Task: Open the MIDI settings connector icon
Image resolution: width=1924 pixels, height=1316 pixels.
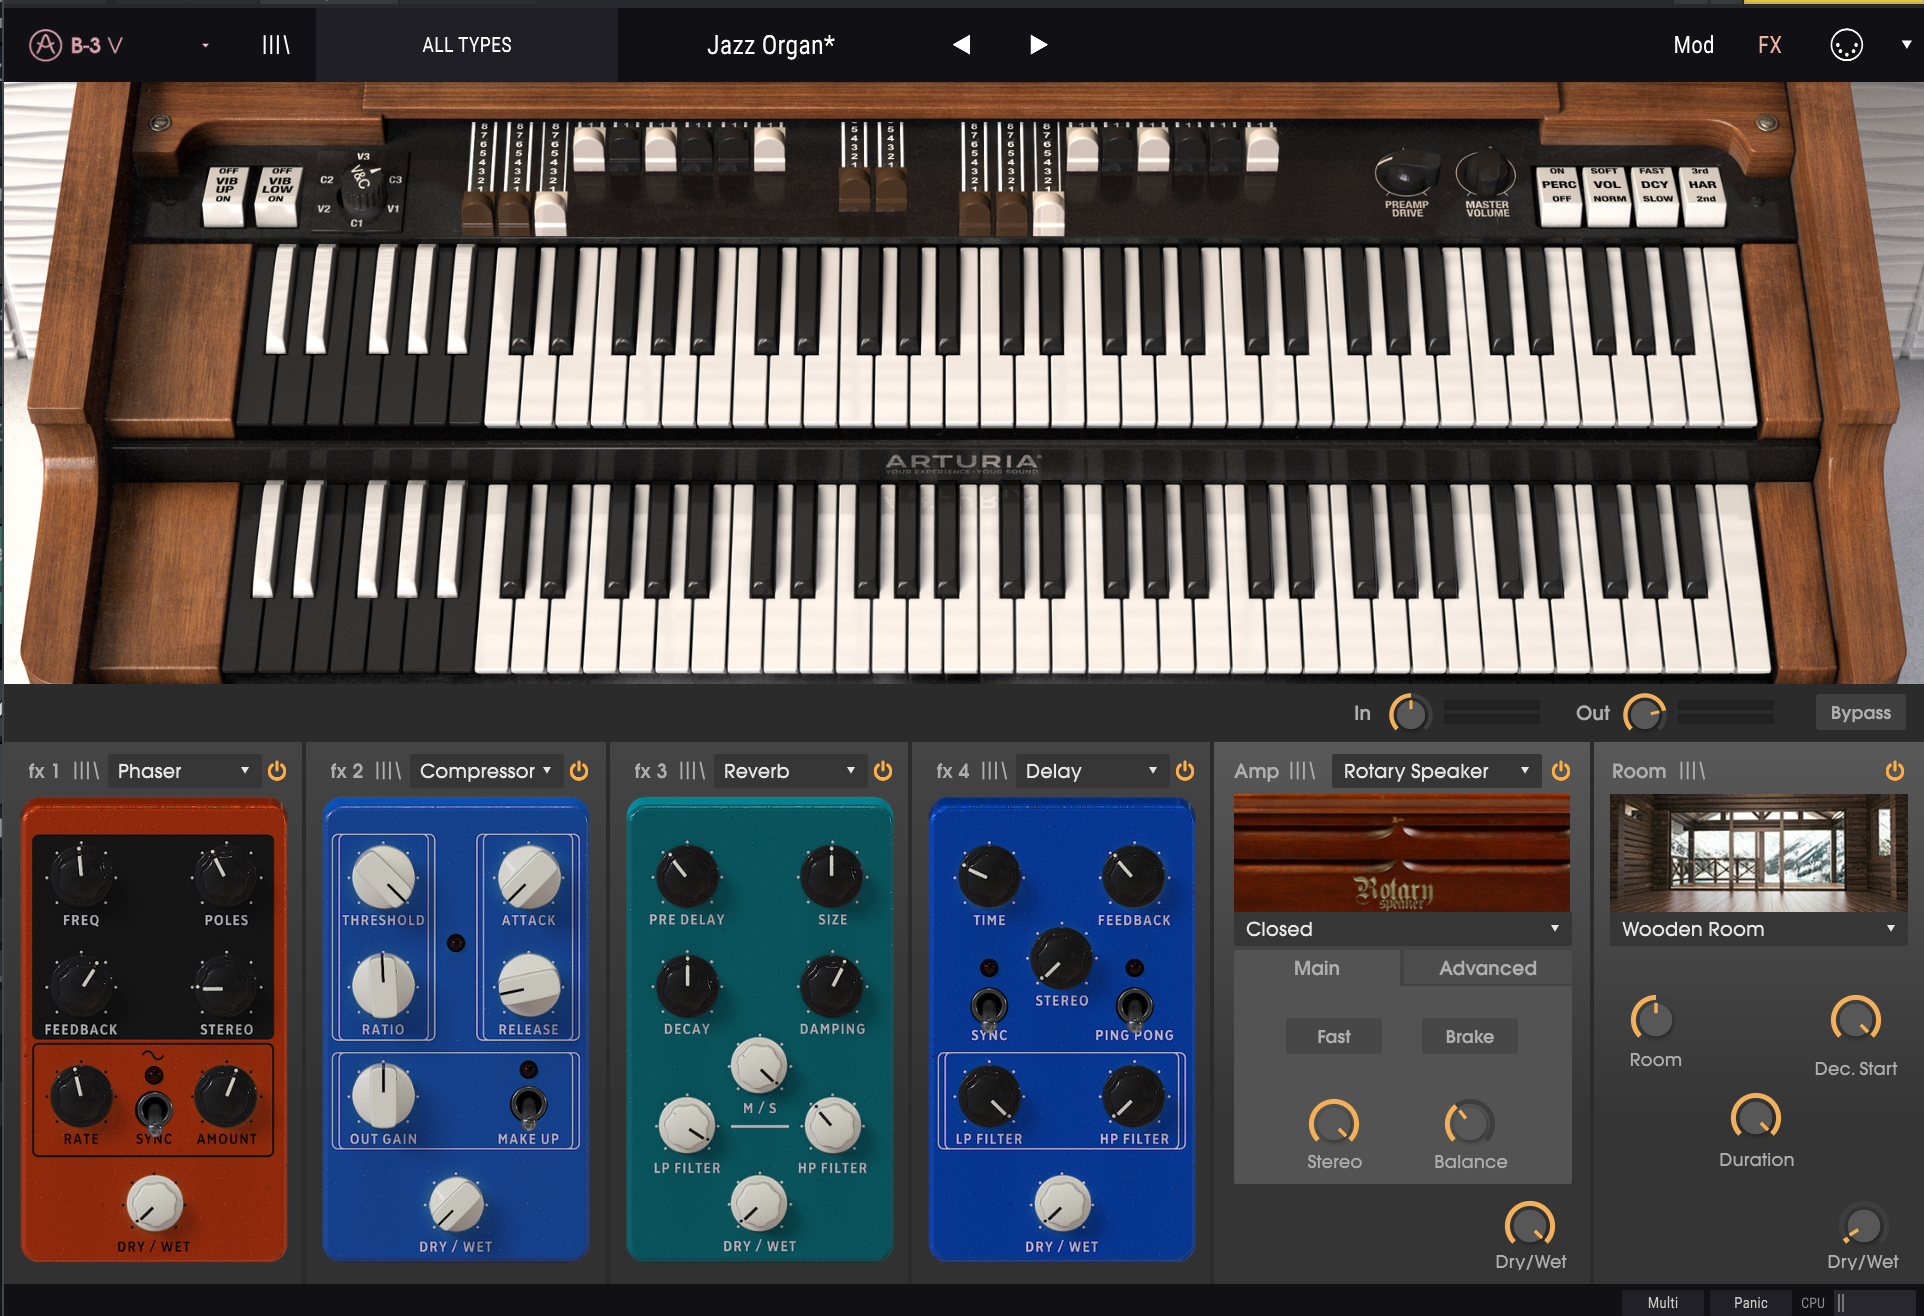Action: point(1846,45)
